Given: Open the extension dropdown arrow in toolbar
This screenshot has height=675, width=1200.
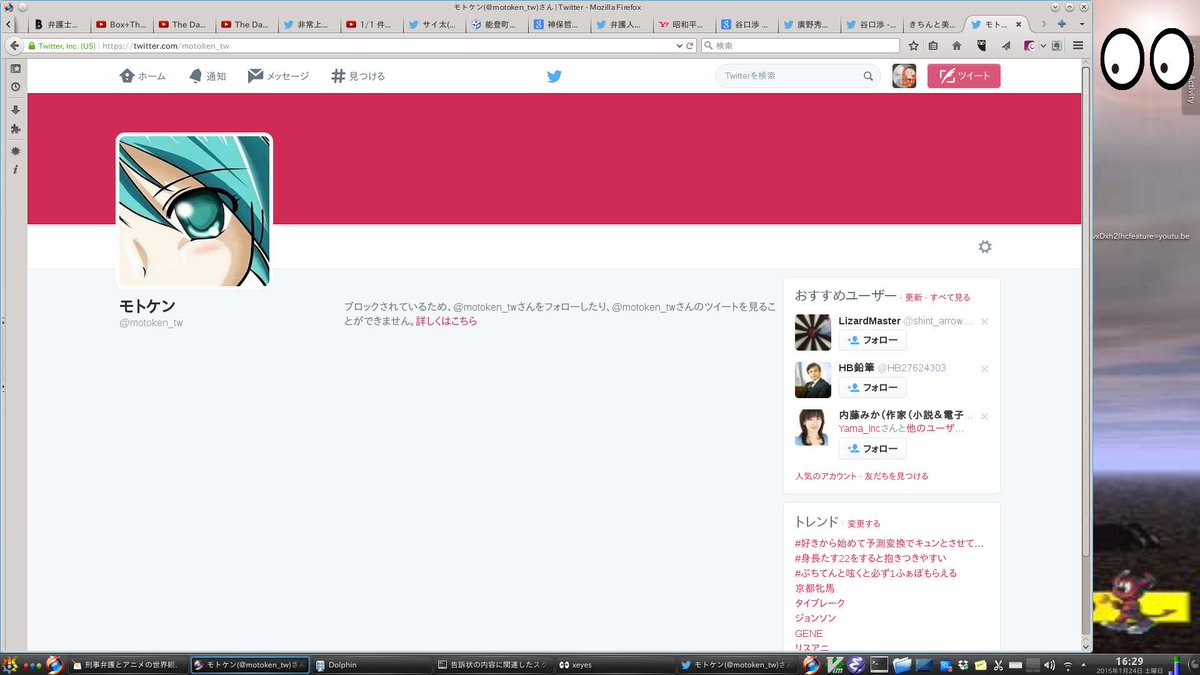Looking at the screenshot, I should point(1043,45).
